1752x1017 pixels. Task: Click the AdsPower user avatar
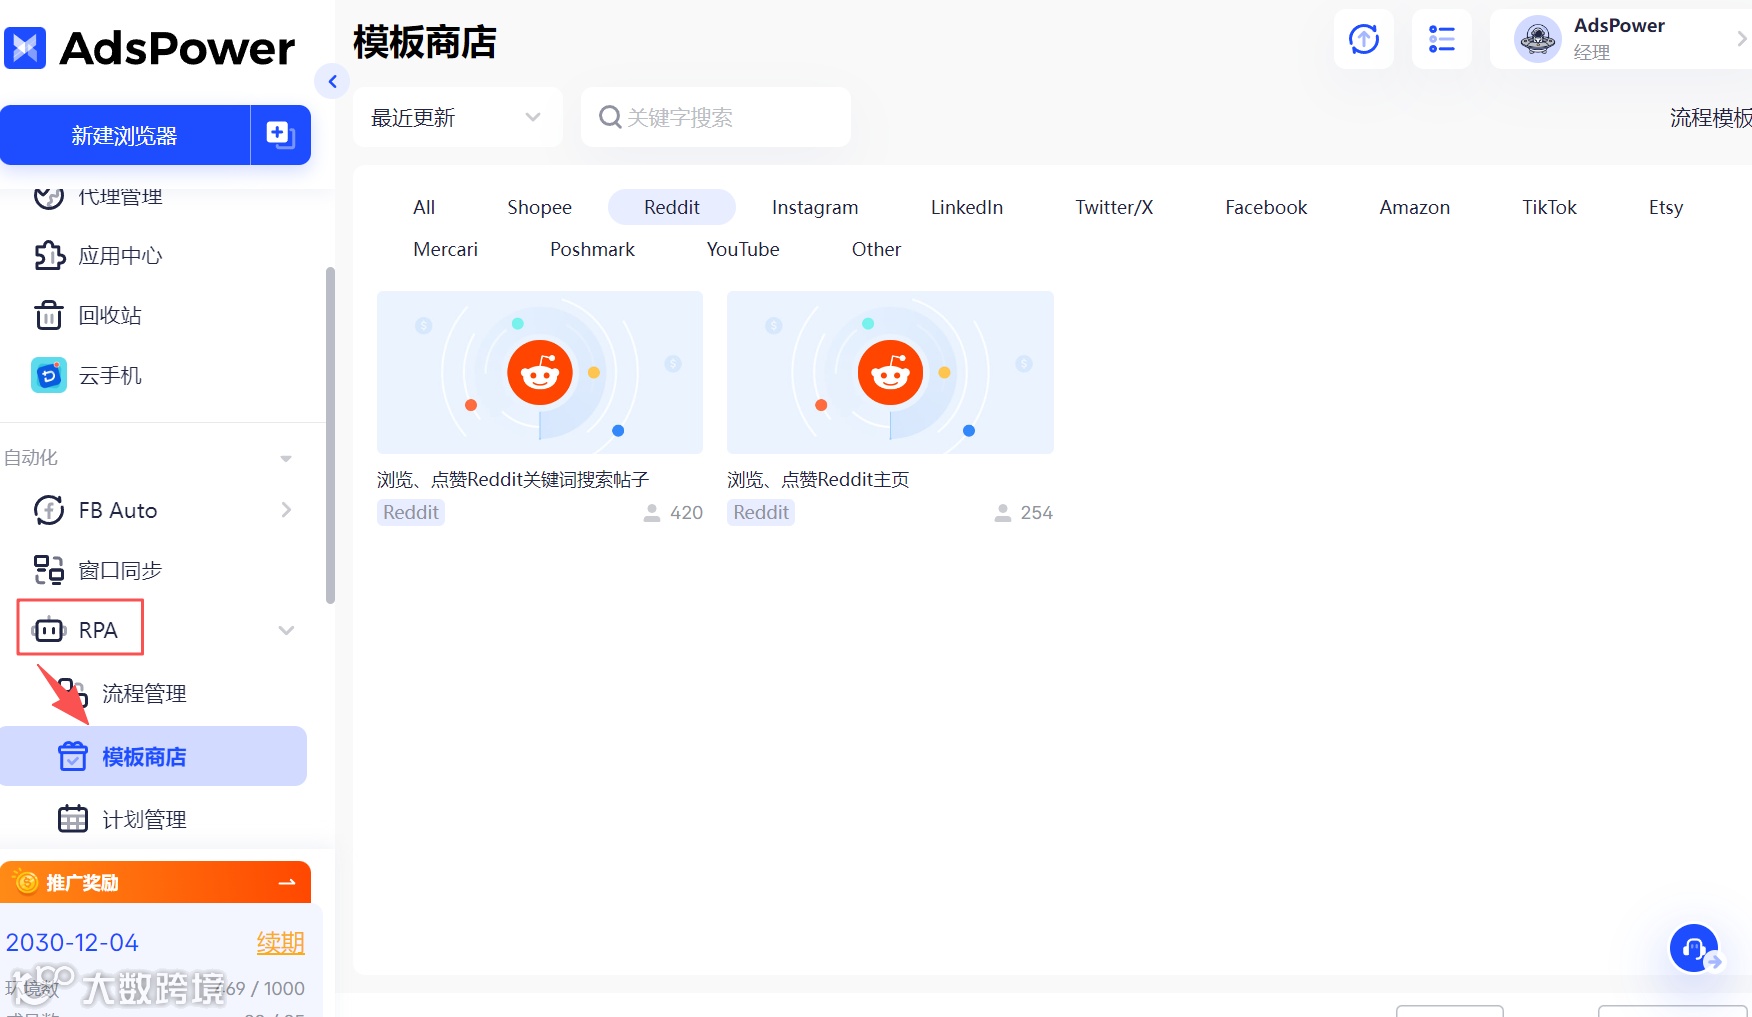tap(1538, 39)
